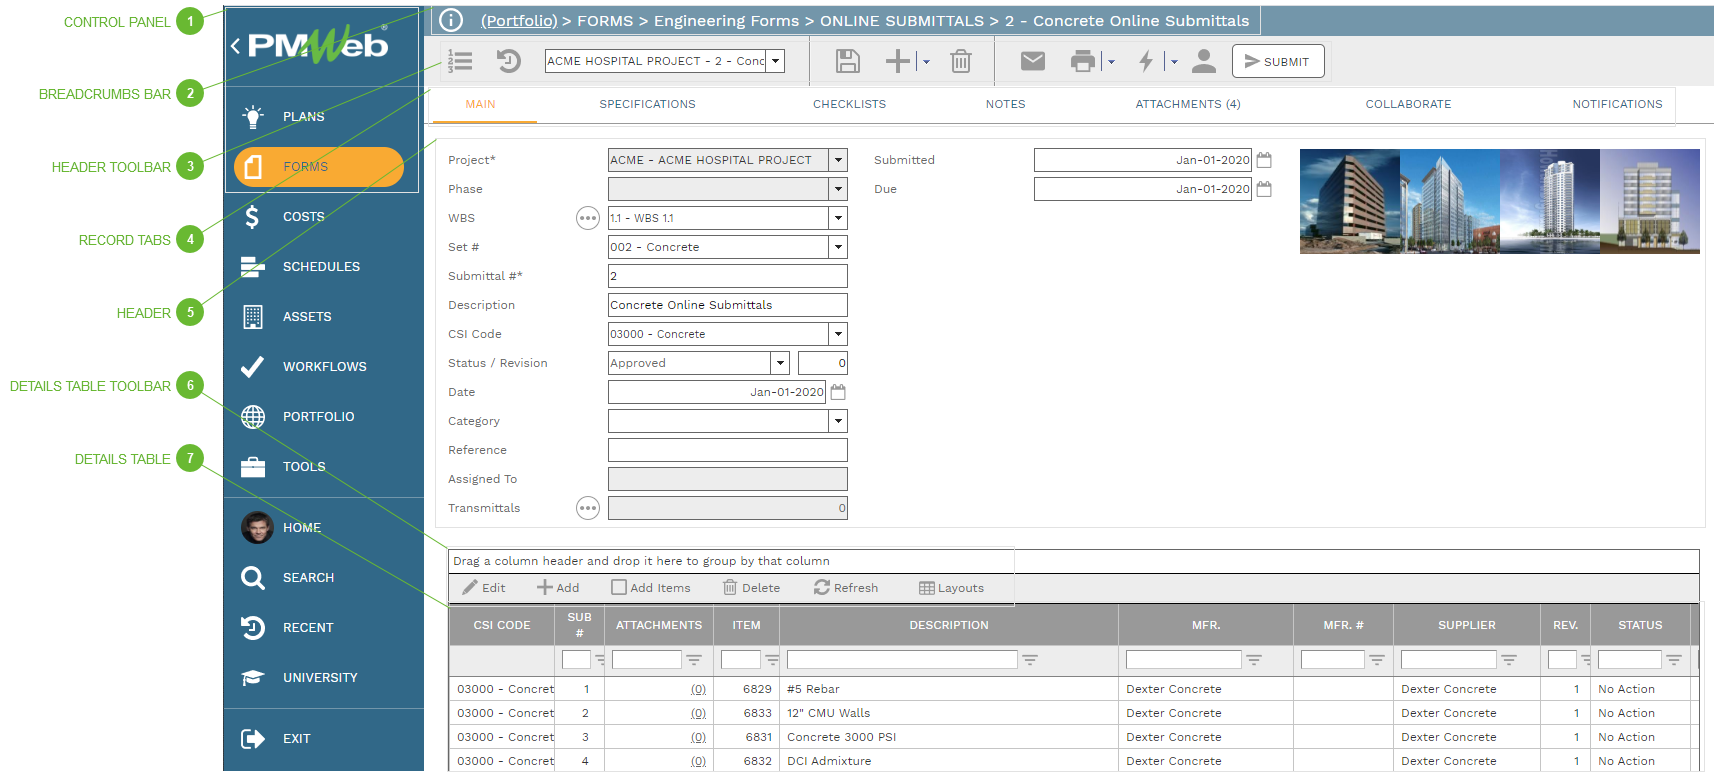The height and width of the screenshot is (777, 1717).
Task: Open calendar picker for Submitted date
Action: click(1264, 160)
